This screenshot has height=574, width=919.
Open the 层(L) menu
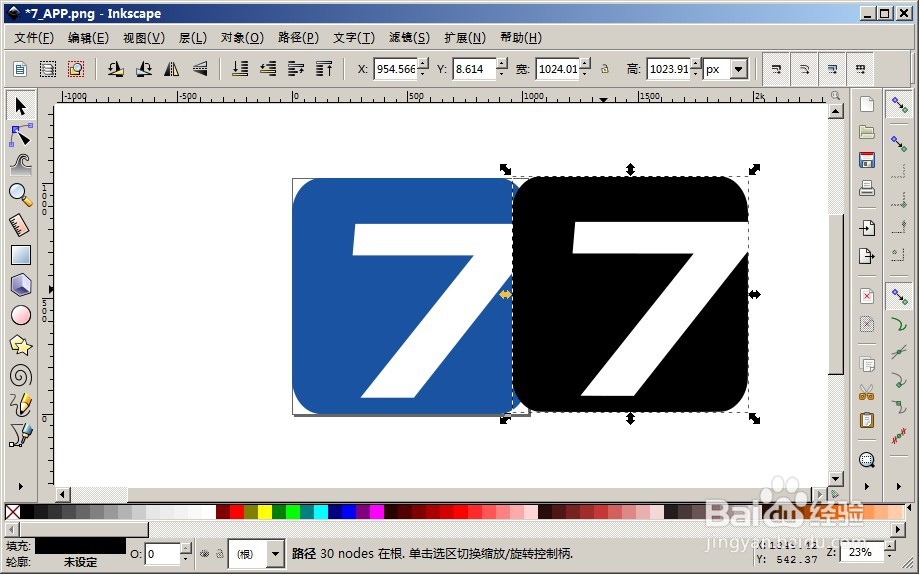192,38
